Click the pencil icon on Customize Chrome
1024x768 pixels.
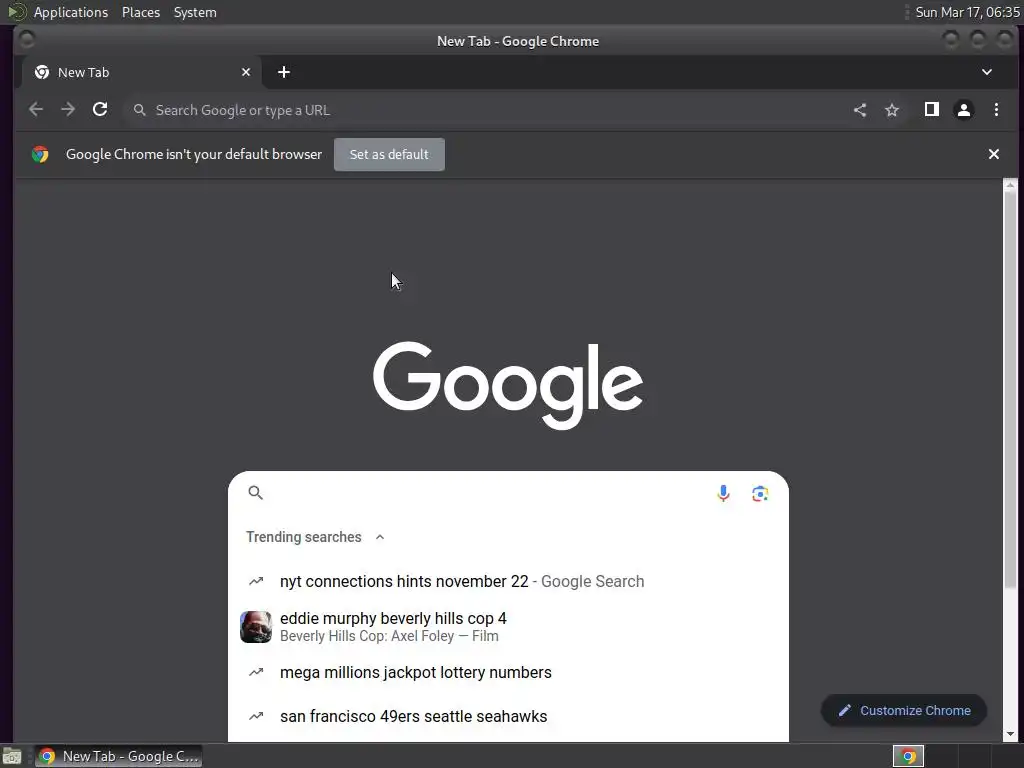844,711
